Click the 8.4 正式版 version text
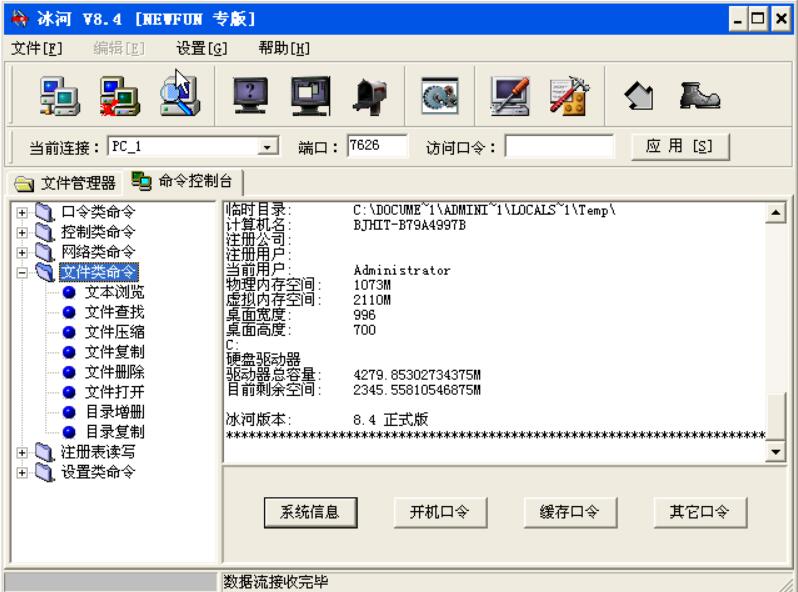Image resolution: width=798 pixels, height=592 pixels. click(x=390, y=420)
